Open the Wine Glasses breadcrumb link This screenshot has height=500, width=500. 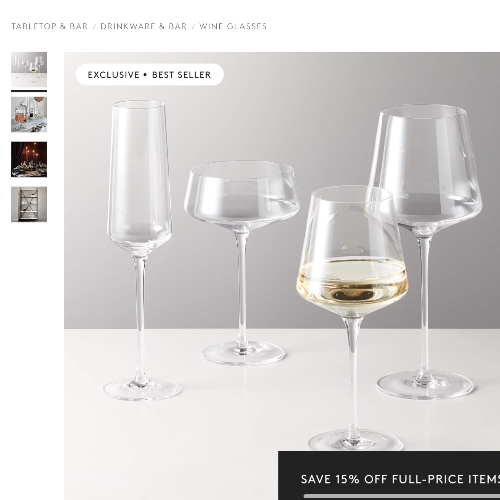[233, 26]
